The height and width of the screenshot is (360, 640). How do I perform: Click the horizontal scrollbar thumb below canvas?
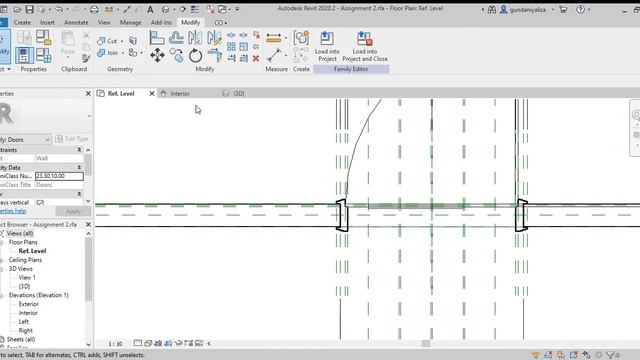(426, 344)
